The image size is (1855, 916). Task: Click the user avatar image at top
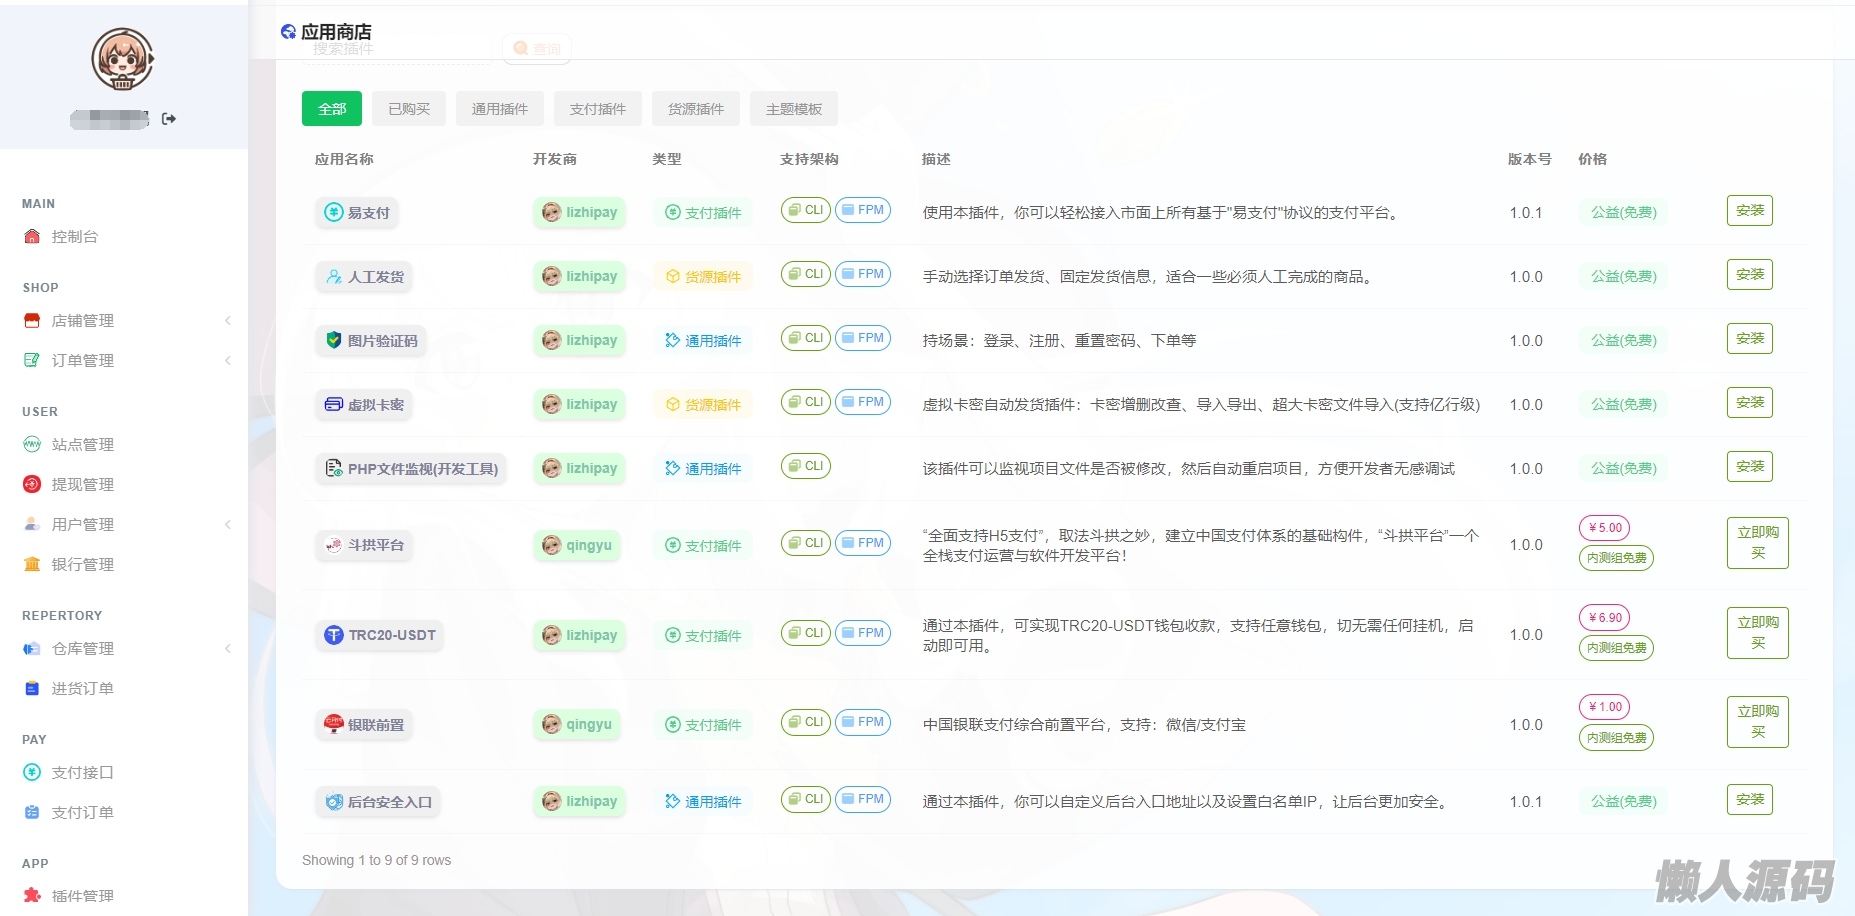click(123, 59)
